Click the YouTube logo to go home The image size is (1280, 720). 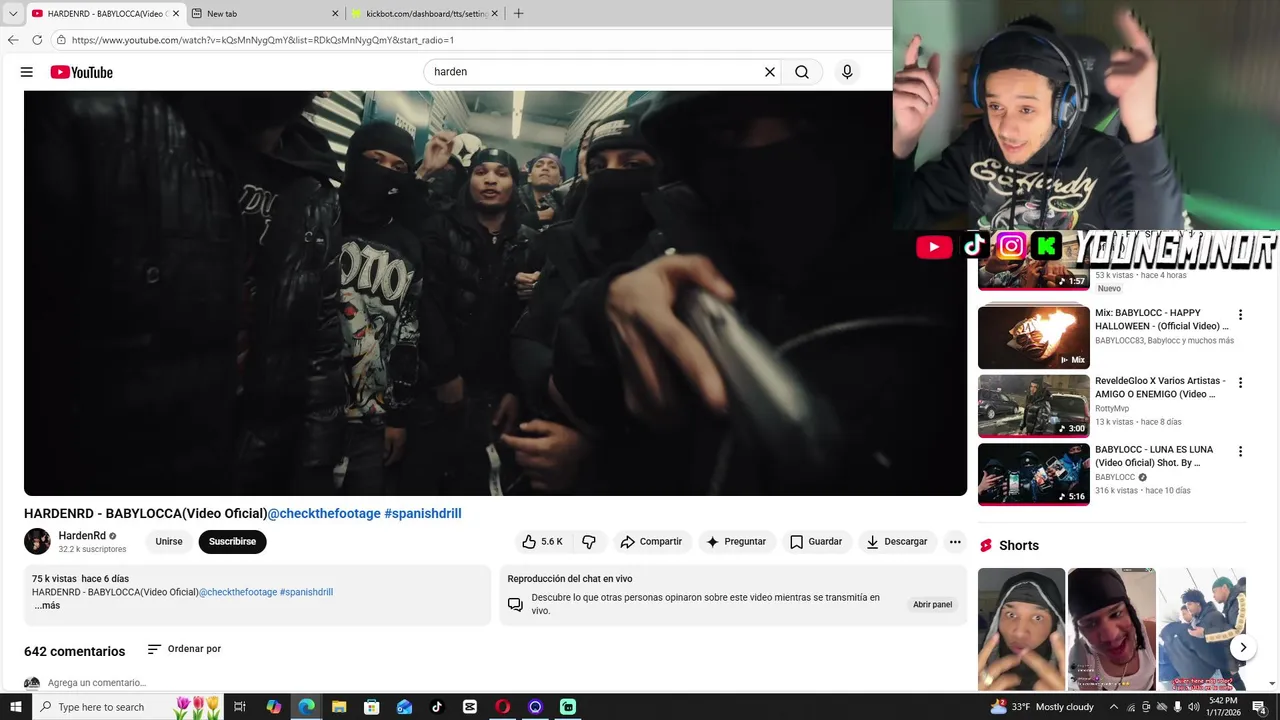(82, 72)
